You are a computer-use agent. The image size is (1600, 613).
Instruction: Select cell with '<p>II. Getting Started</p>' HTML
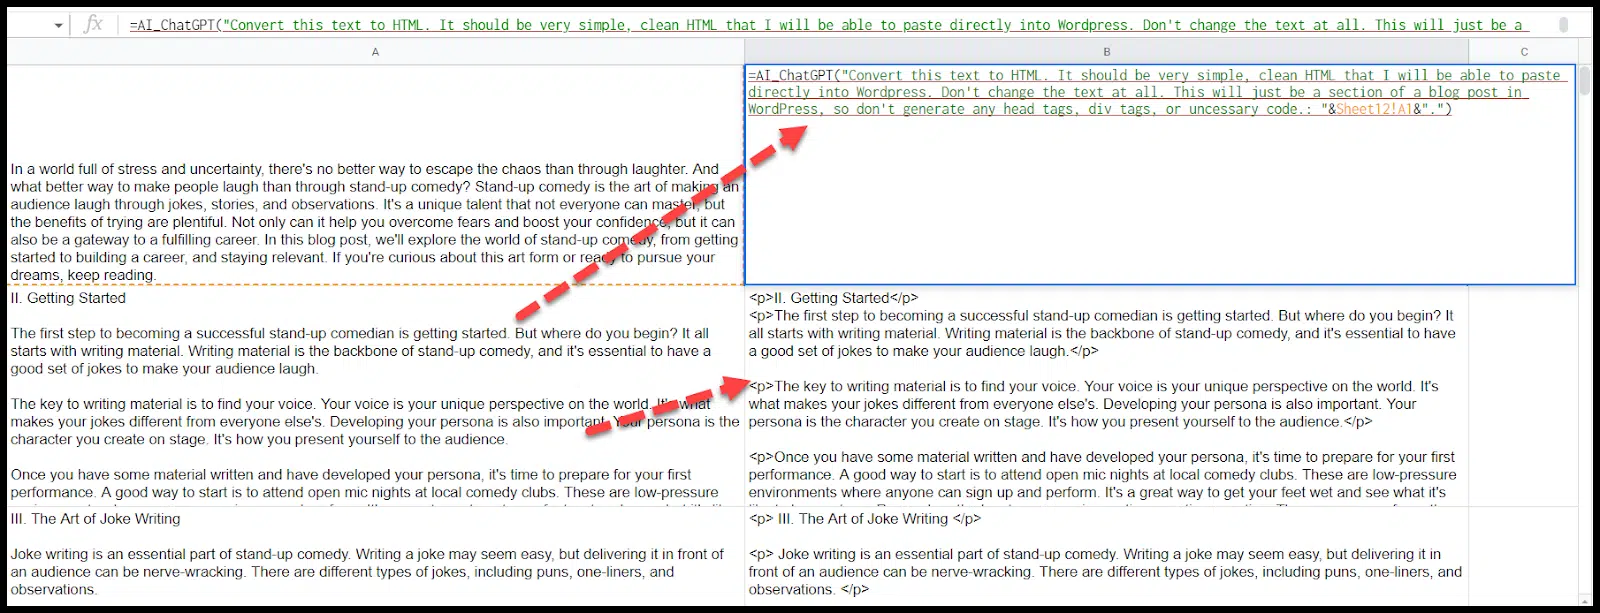click(1107, 396)
